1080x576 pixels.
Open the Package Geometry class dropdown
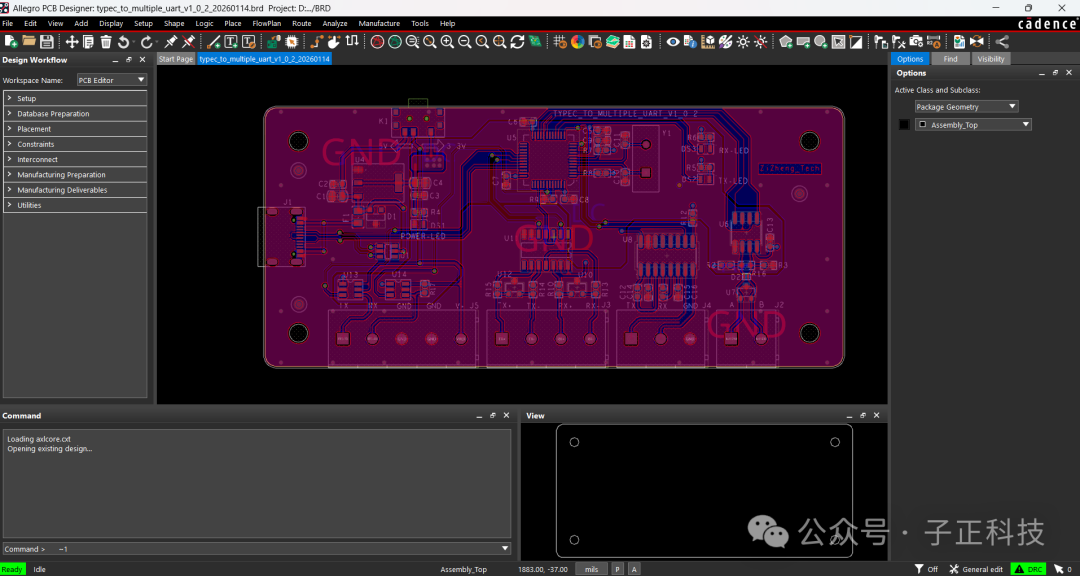[x=966, y=107]
